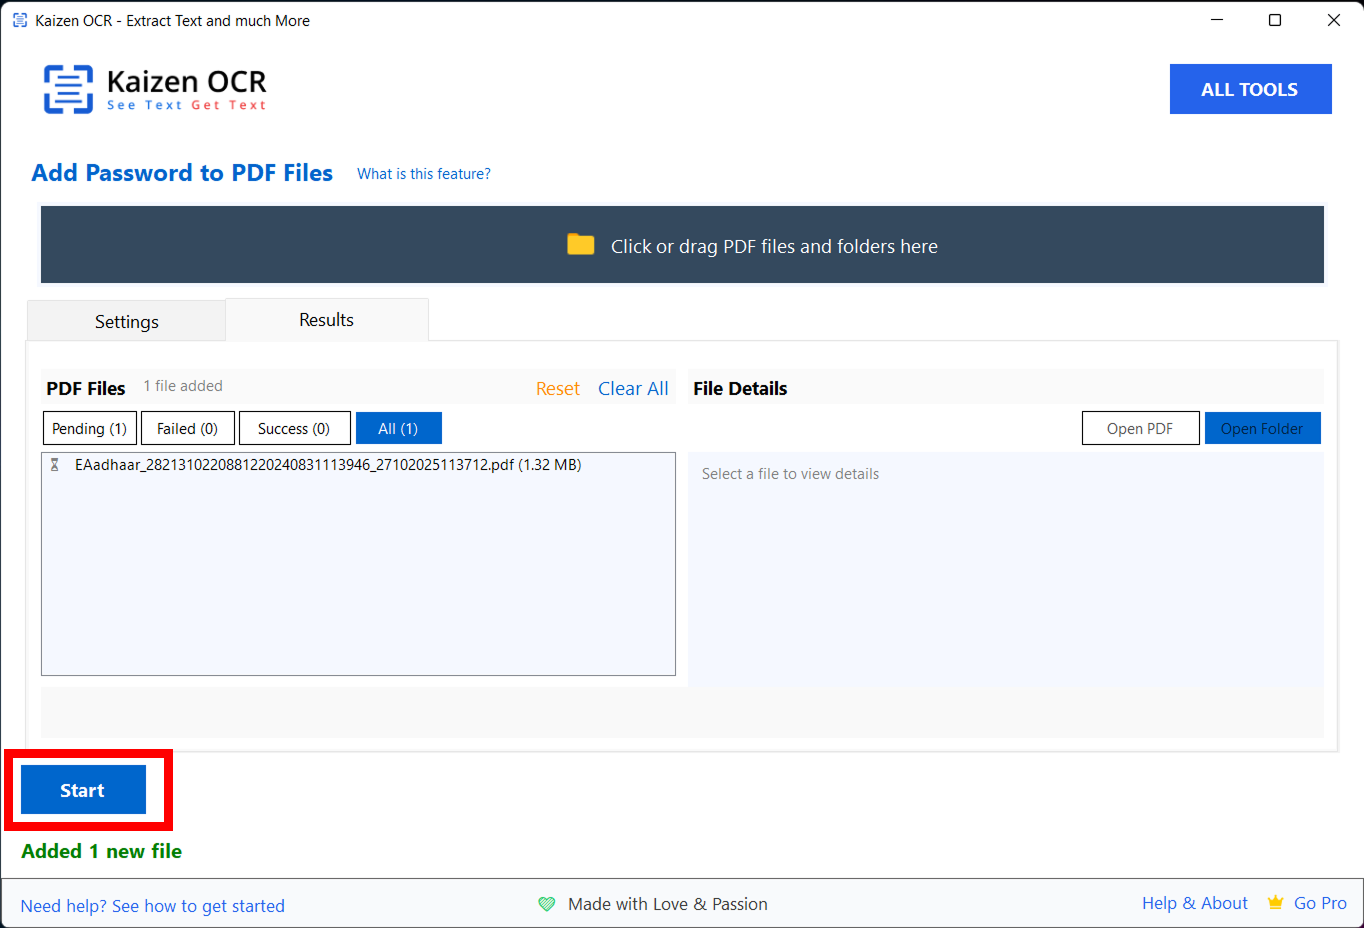Click the green heart icon in footer
1364x928 pixels.
(546, 904)
